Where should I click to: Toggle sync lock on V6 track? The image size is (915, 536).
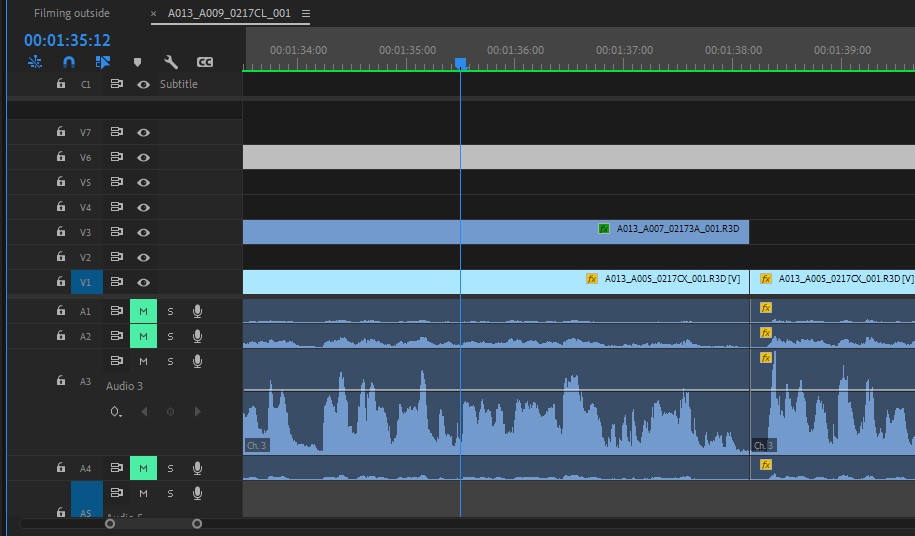(117, 157)
